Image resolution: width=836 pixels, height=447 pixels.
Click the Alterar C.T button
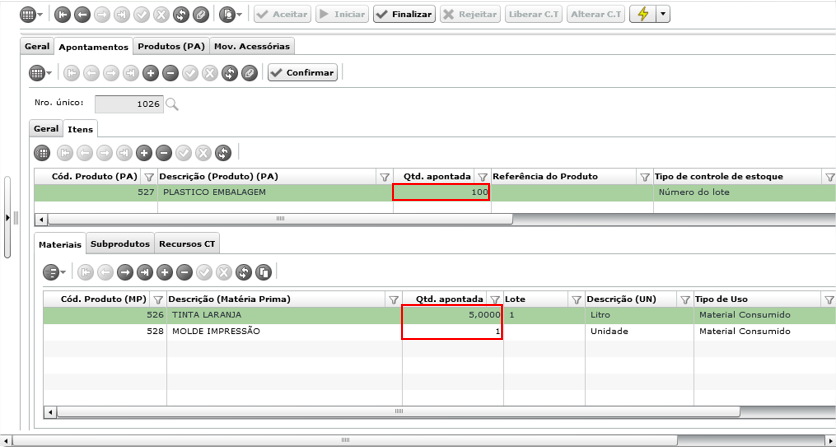596,15
